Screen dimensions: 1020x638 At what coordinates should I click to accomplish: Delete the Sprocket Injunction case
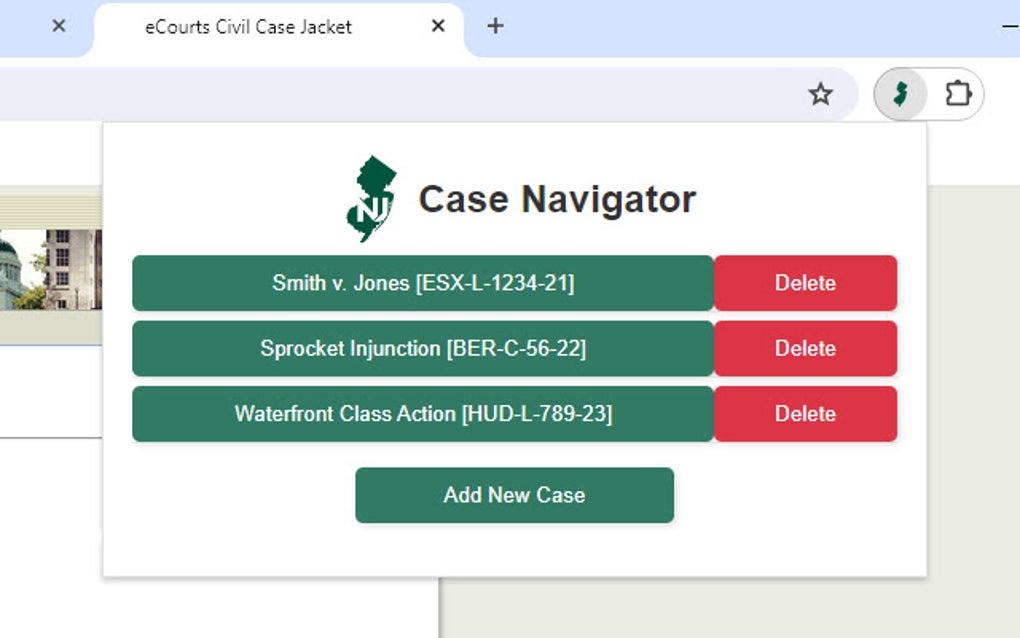[x=805, y=348]
